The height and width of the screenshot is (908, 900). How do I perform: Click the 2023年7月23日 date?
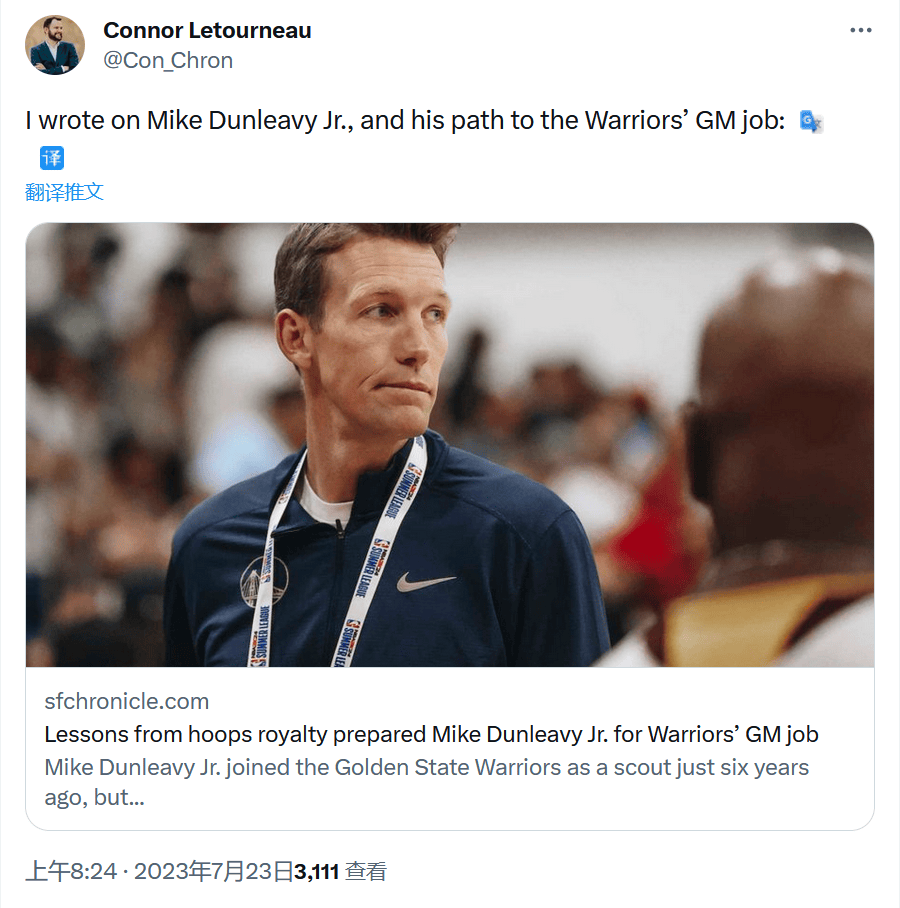213,871
